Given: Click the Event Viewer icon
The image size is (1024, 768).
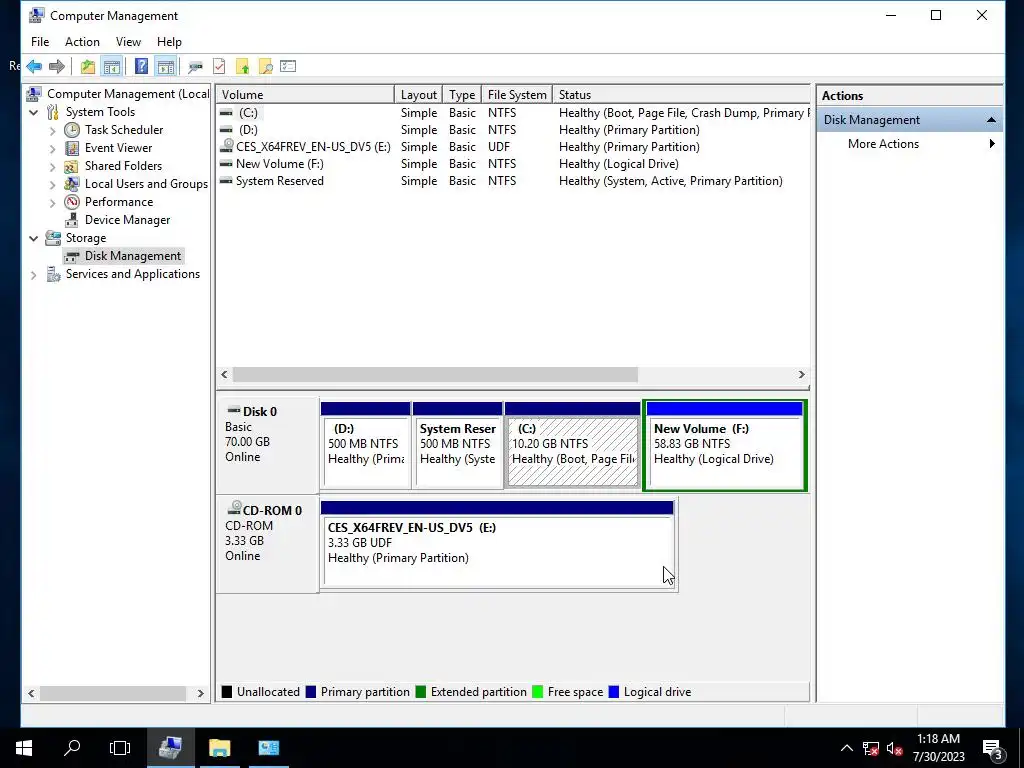Looking at the screenshot, I should tap(72, 148).
